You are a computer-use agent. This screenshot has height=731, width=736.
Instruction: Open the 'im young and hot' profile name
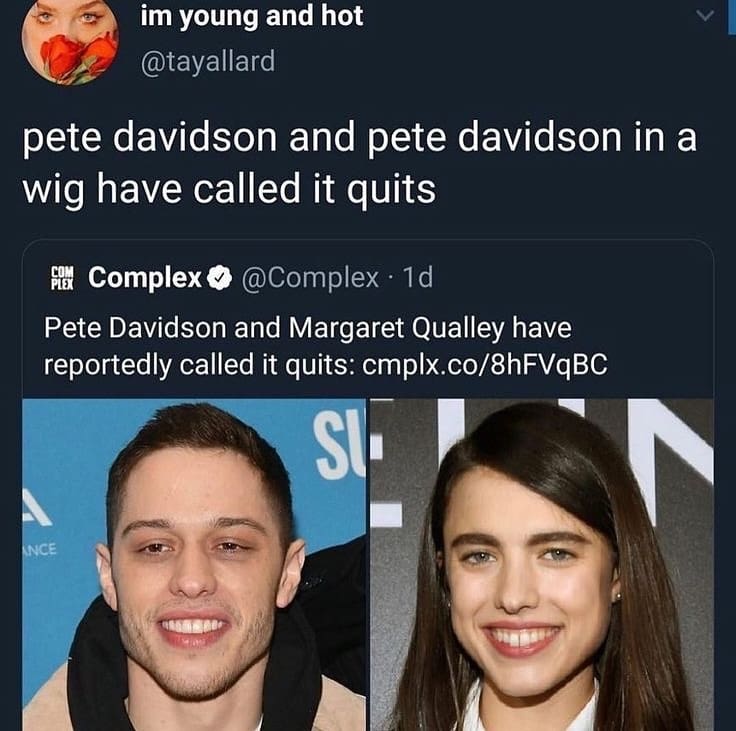(252, 17)
